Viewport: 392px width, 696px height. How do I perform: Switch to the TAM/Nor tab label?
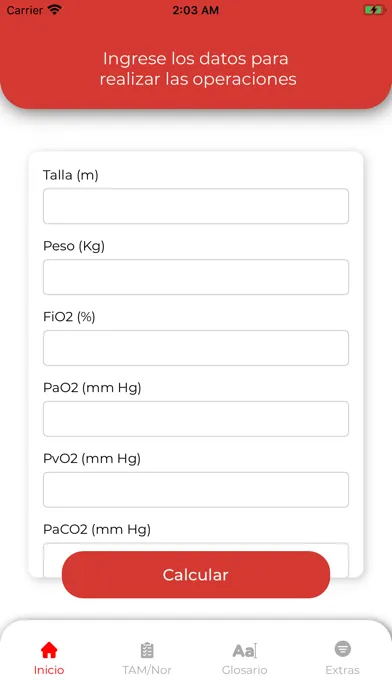coord(147,670)
